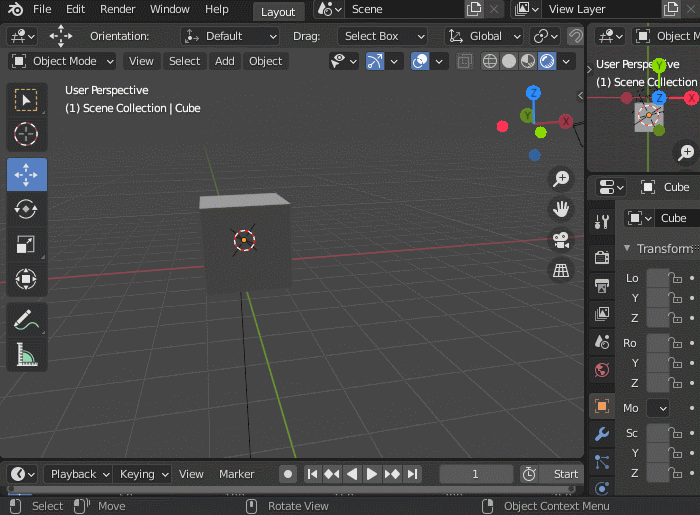Open Orientation Default dropdown
The width and height of the screenshot is (700, 515).
tap(230, 36)
